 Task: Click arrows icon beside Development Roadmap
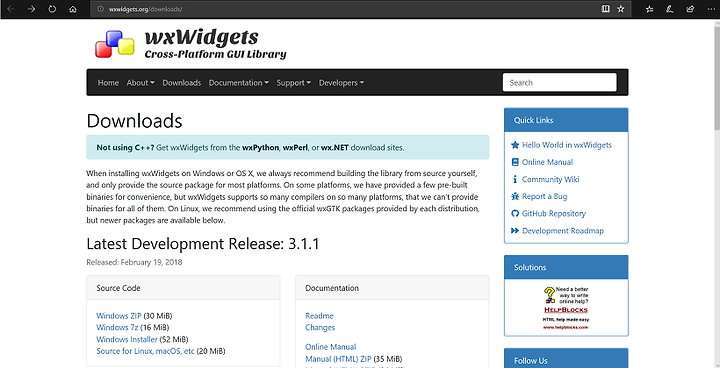coord(515,231)
